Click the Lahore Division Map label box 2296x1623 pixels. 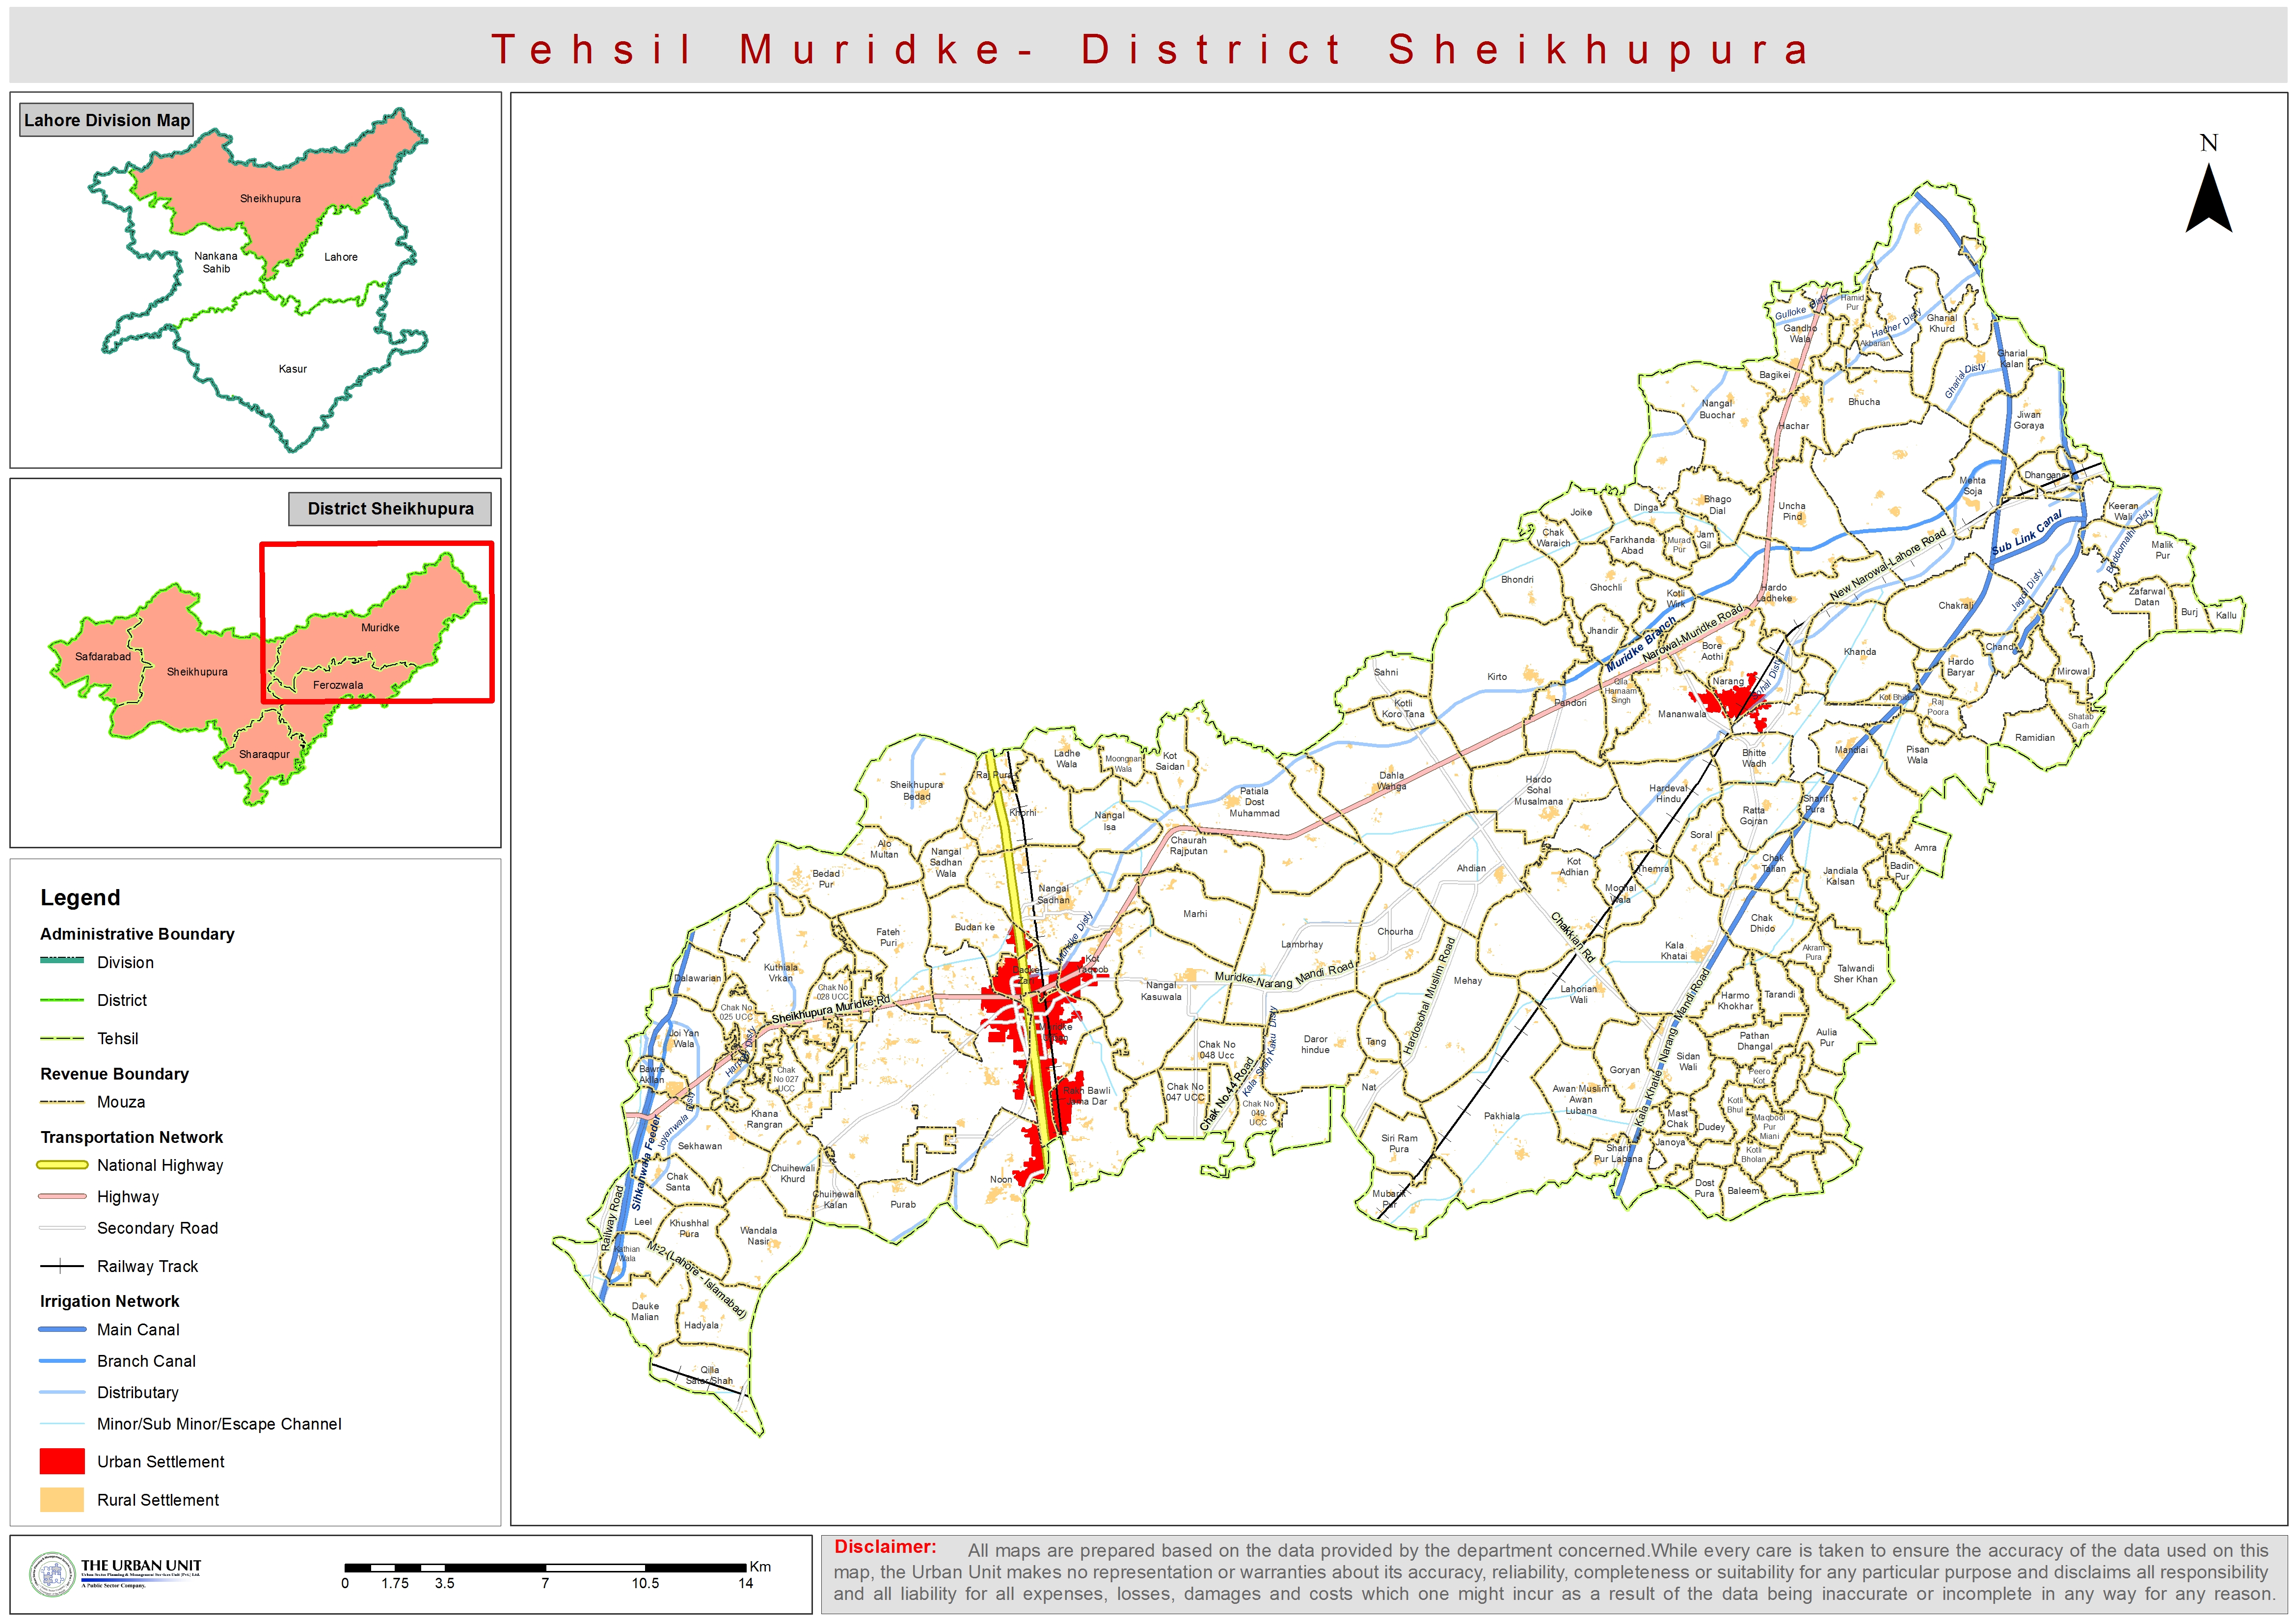[x=106, y=120]
